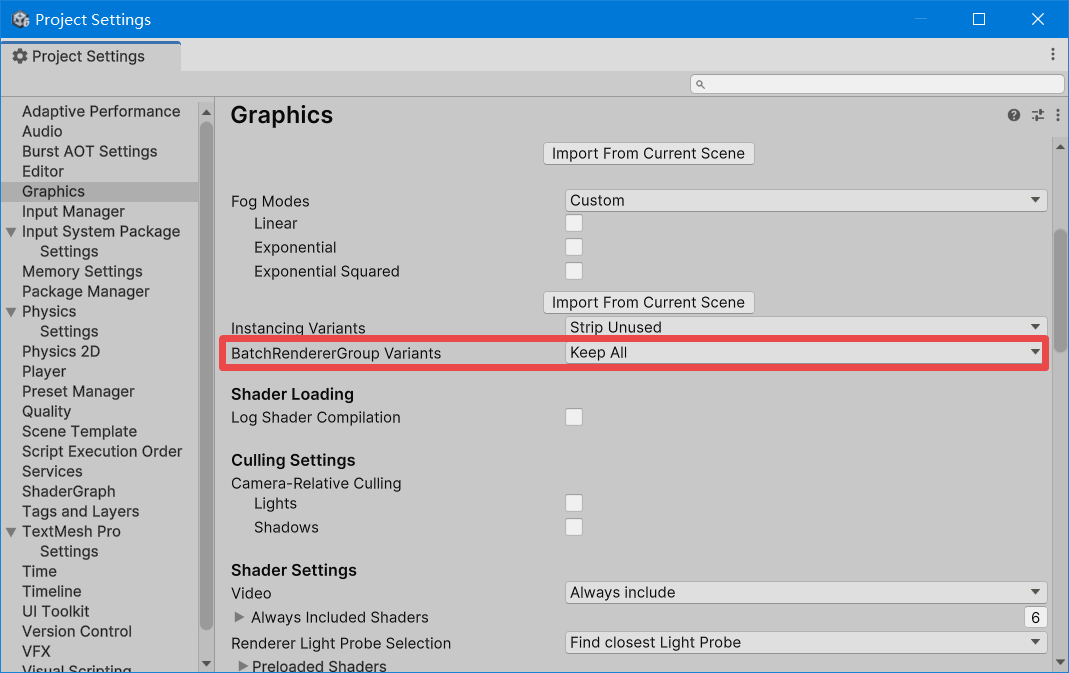This screenshot has width=1069, height=673.
Task: Open Player settings
Action: (44, 372)
